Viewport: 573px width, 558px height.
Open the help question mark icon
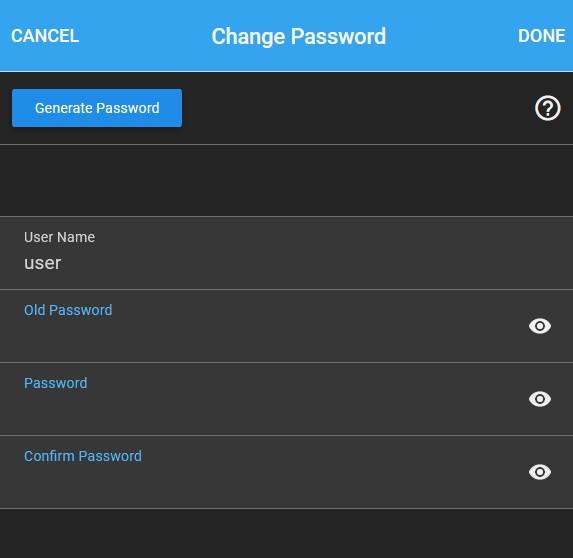pos(547,108)
